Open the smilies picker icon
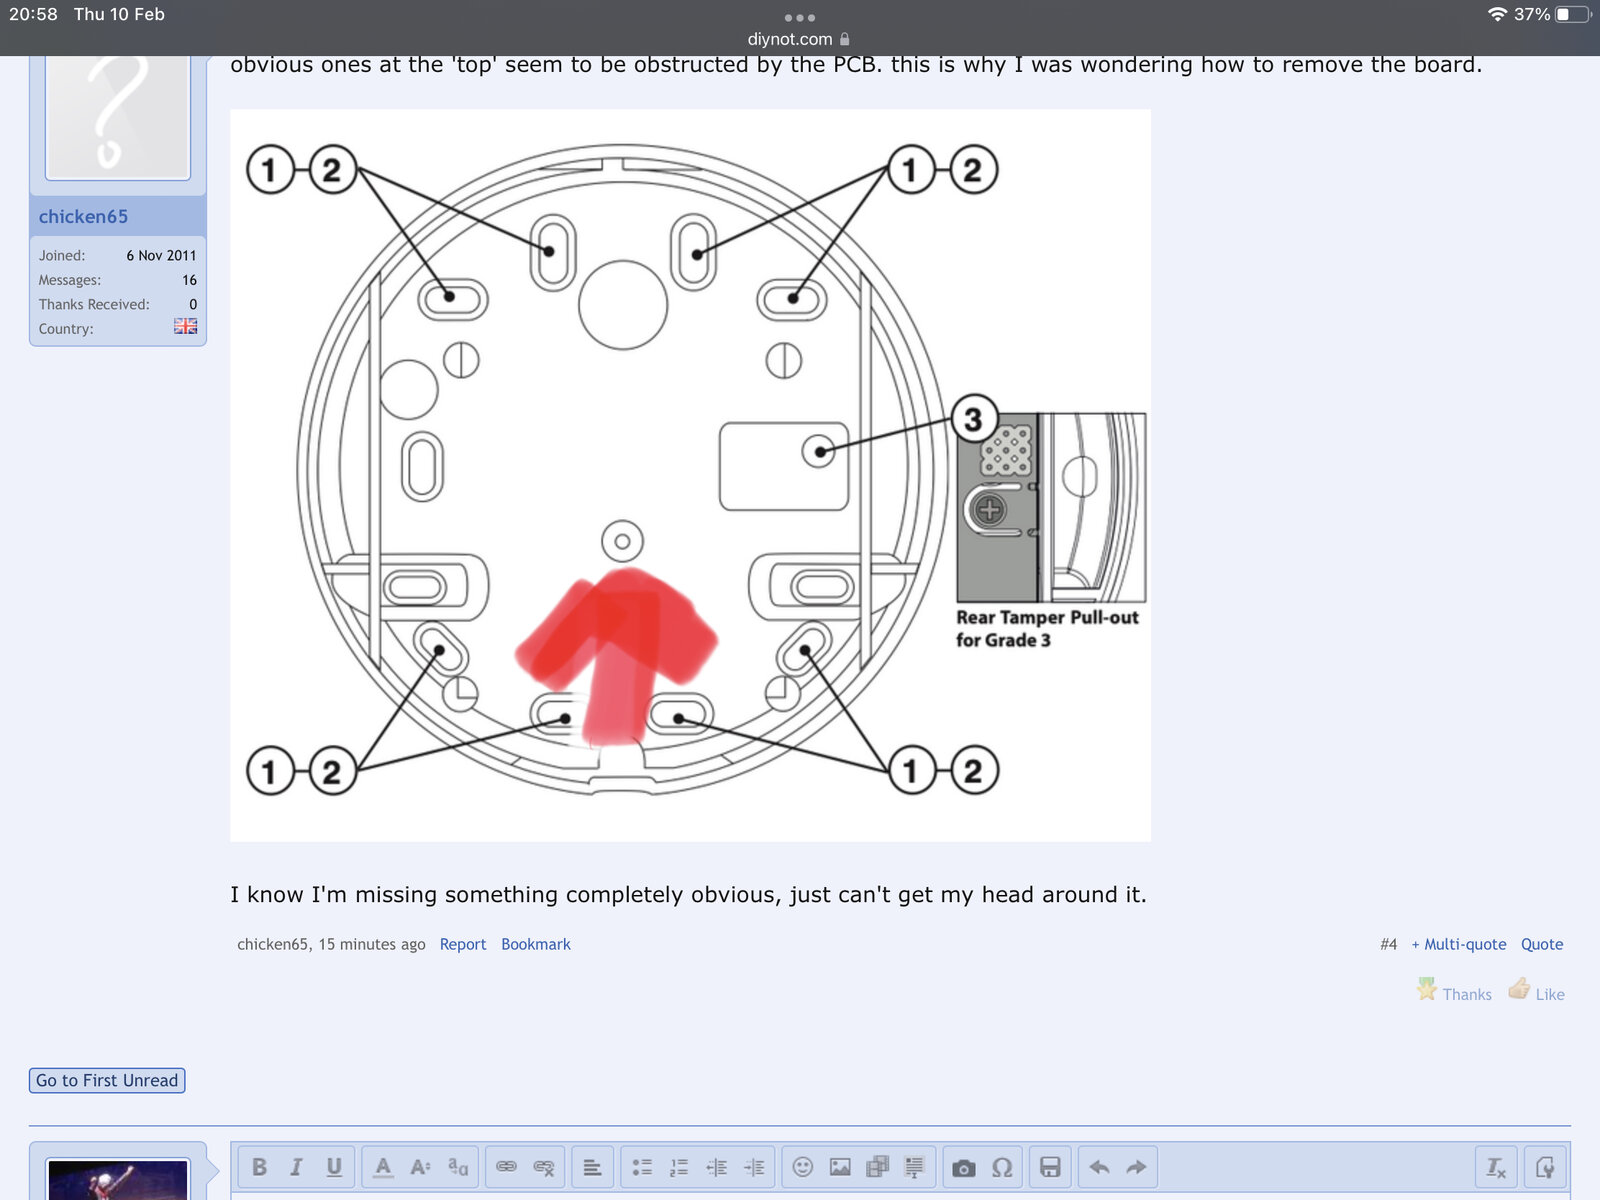1600x1200 pixels. pos(802,1166)
